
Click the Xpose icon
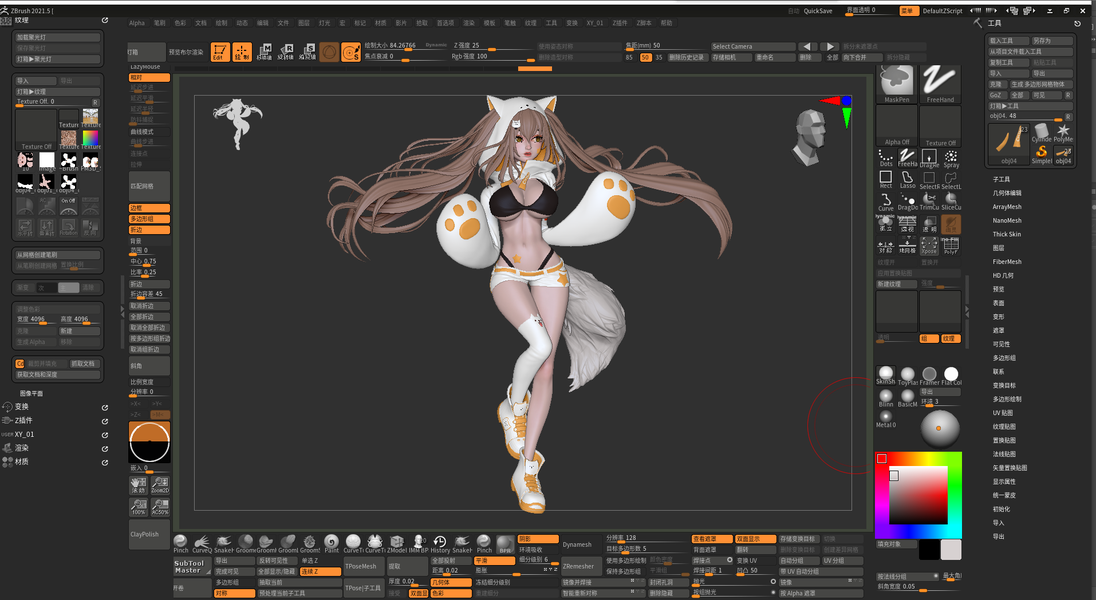click(x=929, y=245)
